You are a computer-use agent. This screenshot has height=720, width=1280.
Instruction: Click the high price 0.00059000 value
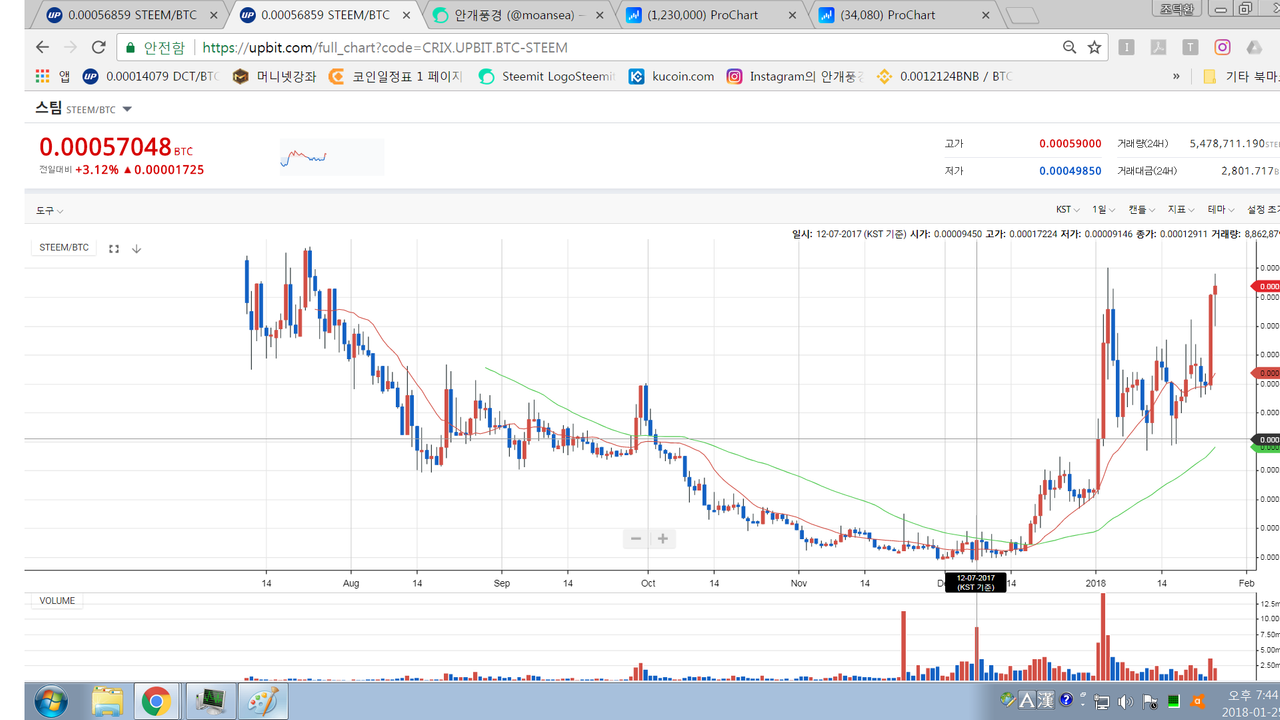(1070, 144)
